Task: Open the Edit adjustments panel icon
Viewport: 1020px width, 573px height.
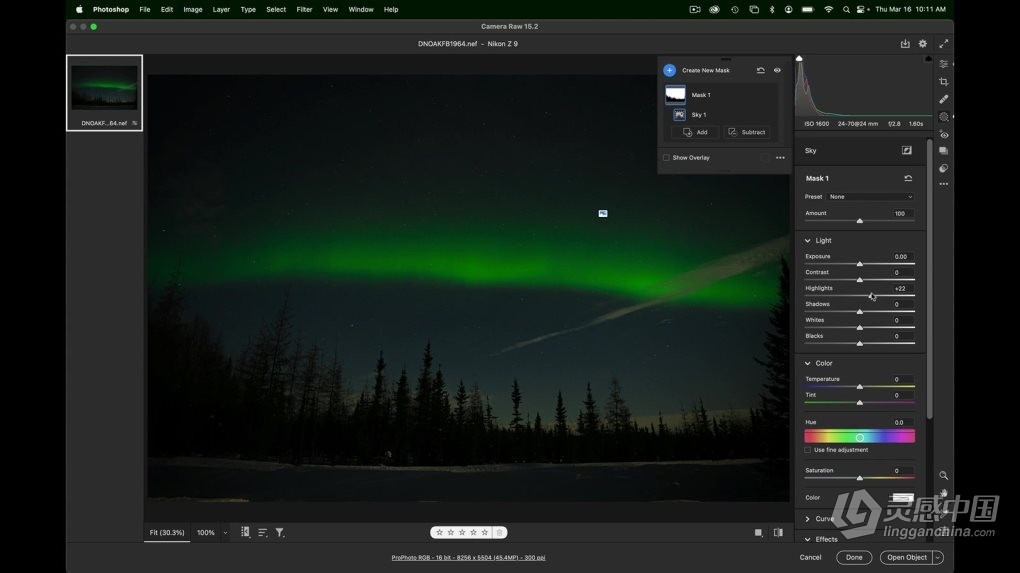Action: tap(943, 64)
